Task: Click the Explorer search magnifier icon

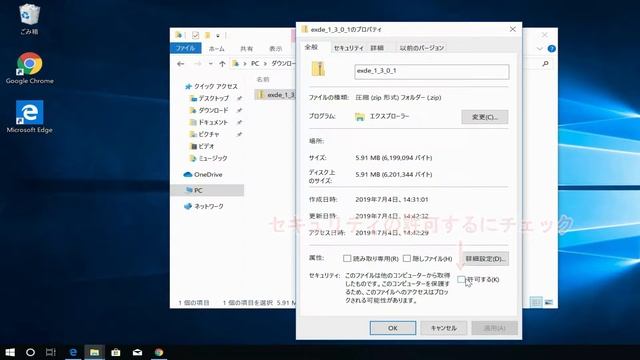Action: [545, 64]
